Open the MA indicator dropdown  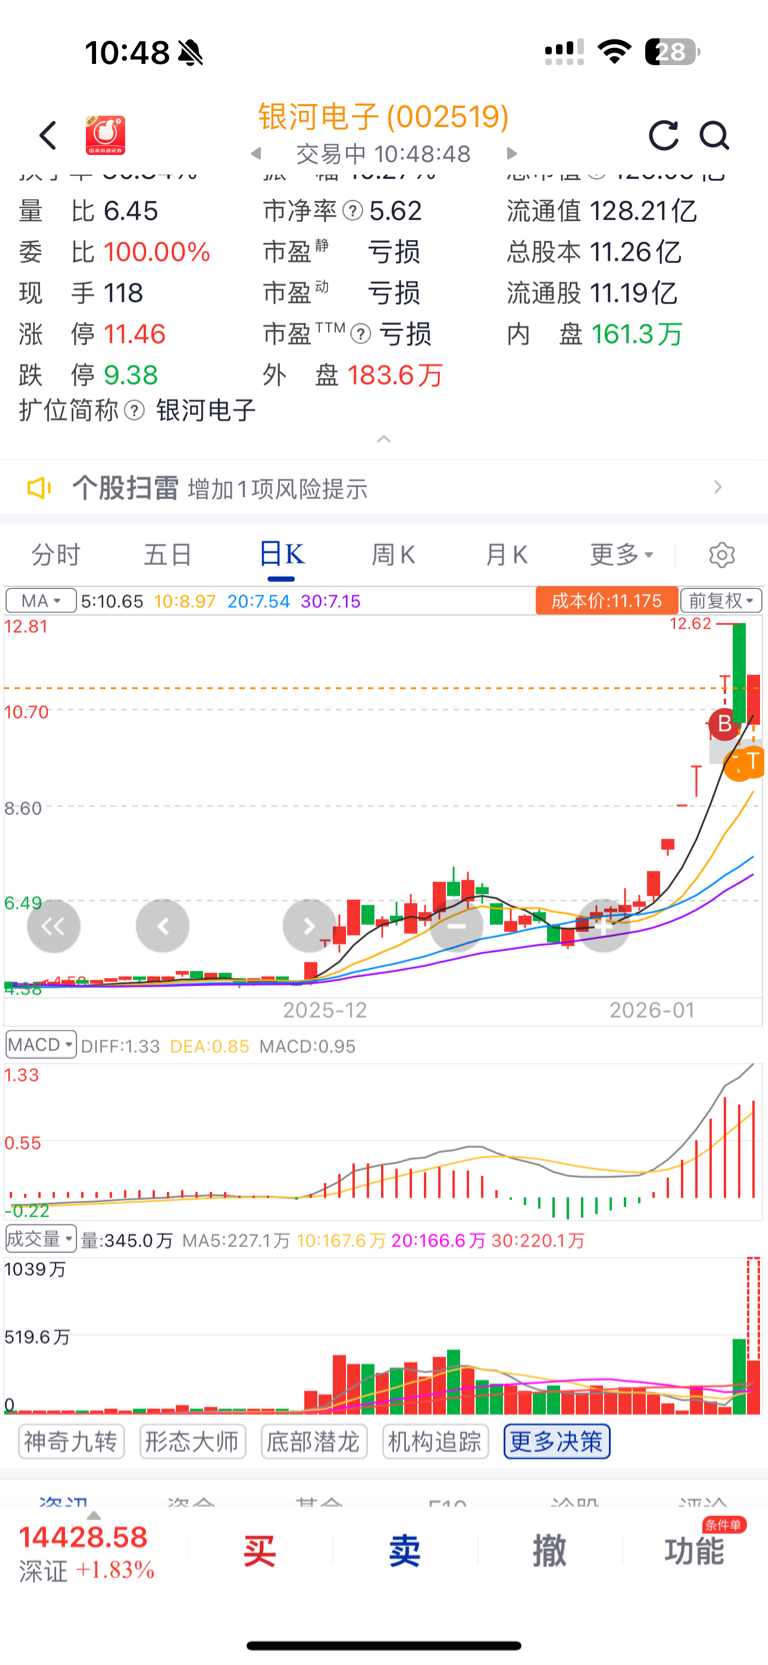41,601
